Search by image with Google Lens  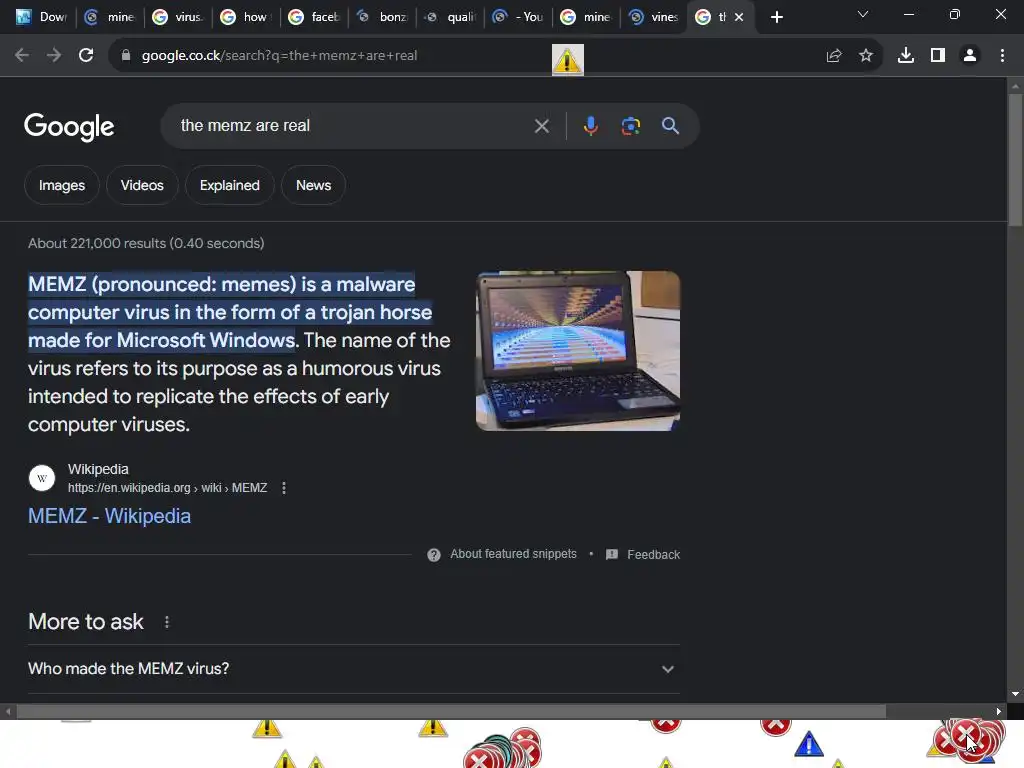click(631, 125)
